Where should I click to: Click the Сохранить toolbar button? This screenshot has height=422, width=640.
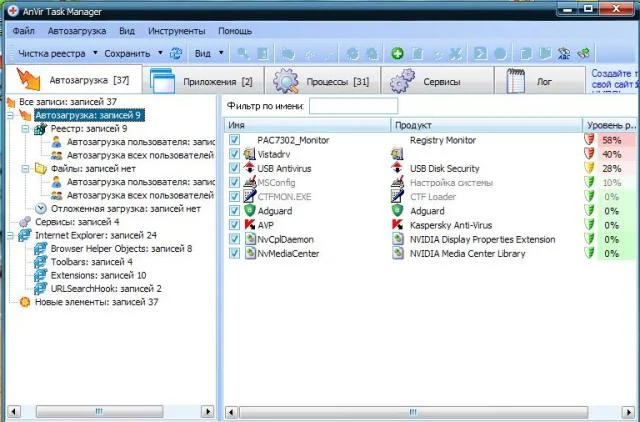click(x=127, y=53)
